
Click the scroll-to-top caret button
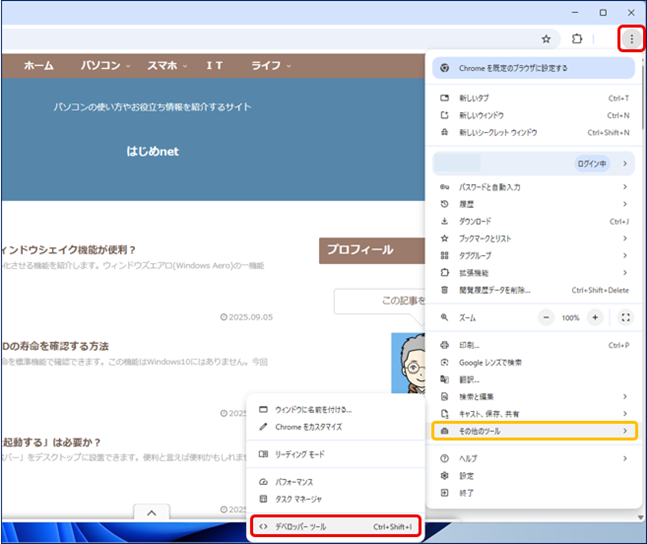151,513
